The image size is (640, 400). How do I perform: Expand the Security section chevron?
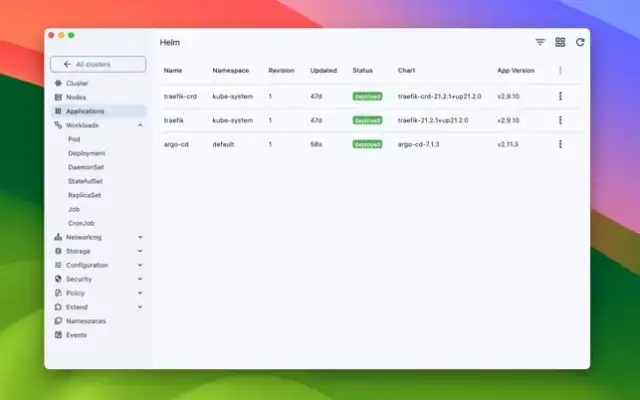pyautogui.click(x=140, y=279)
